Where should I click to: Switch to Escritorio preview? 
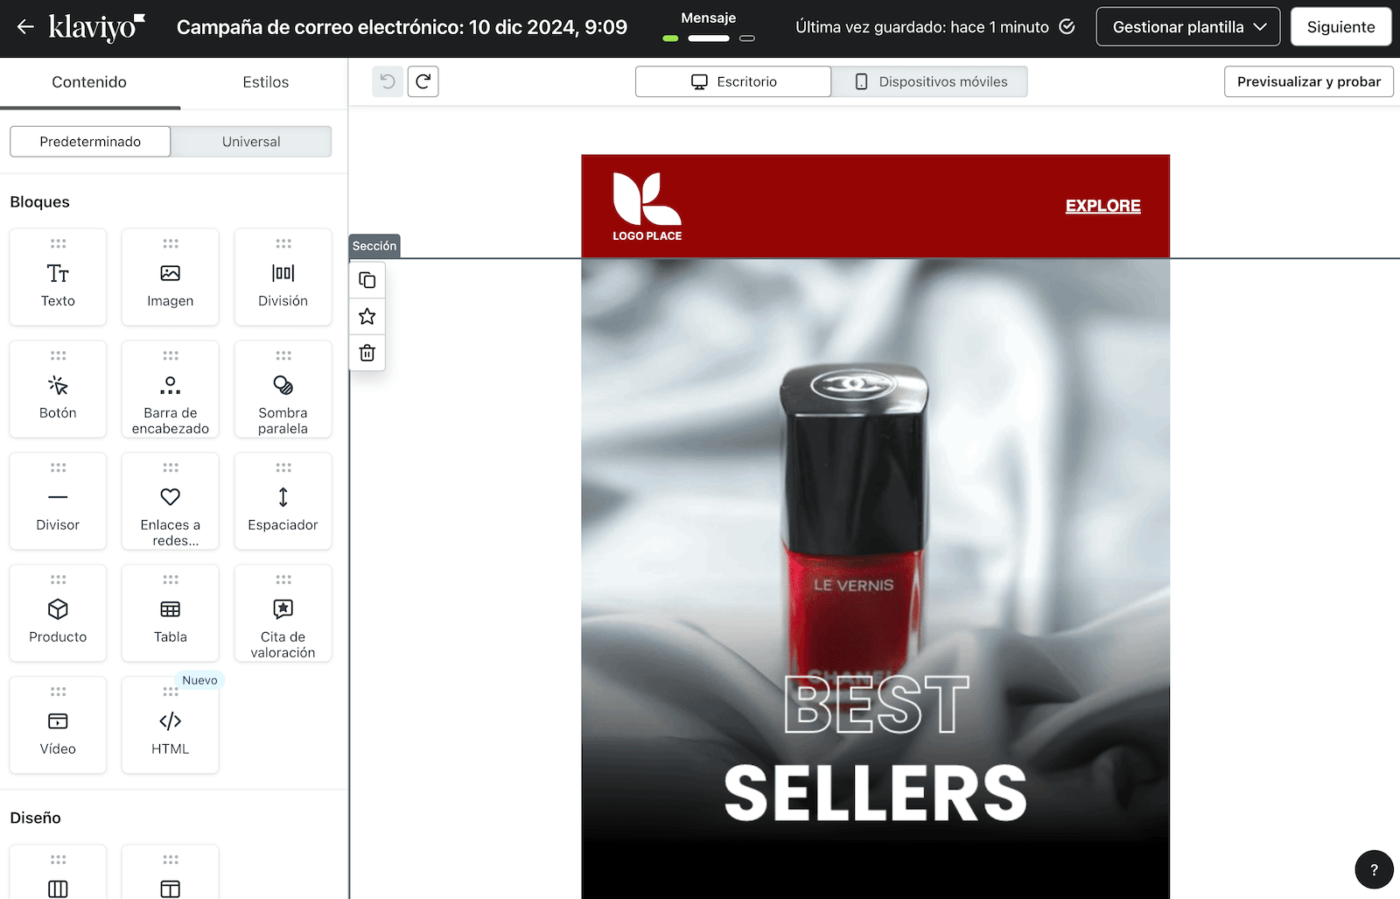(733, 82)
